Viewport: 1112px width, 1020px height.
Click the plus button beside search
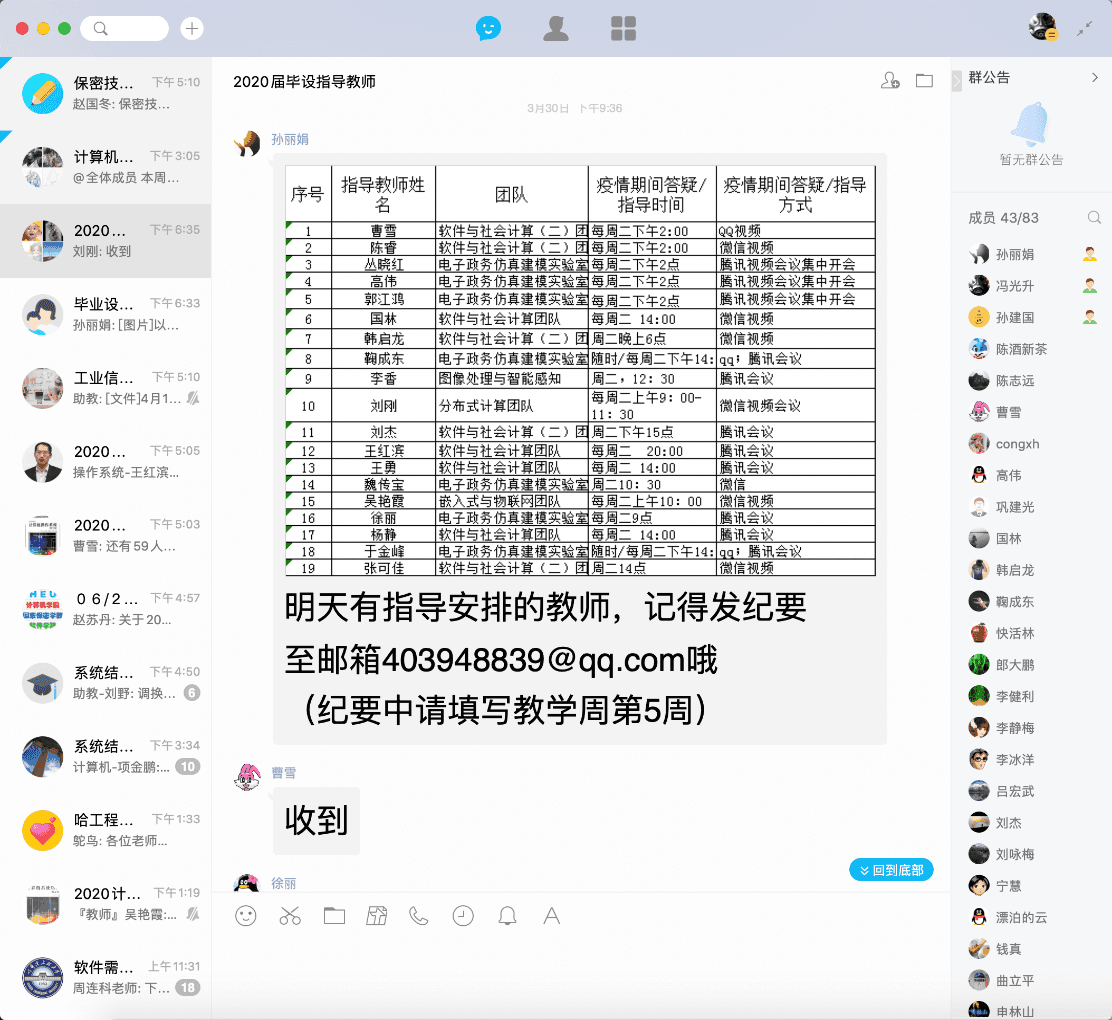click(x=192, y=29)
